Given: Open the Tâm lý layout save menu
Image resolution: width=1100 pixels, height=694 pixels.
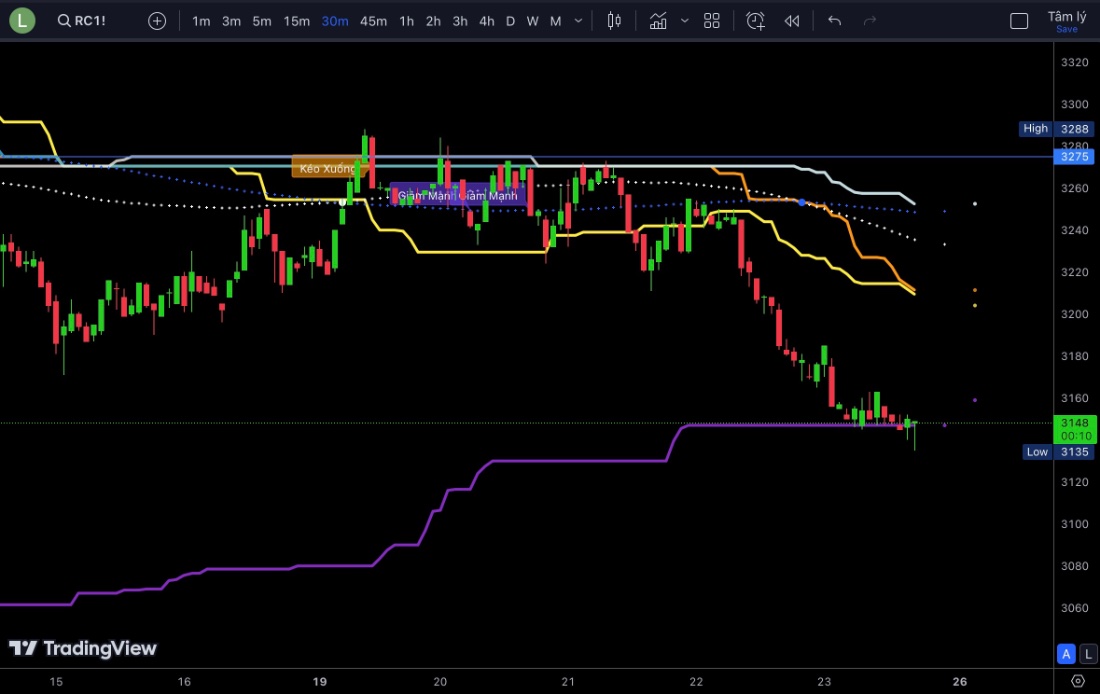Looking at the screenshot, I should pos(1066,21).
